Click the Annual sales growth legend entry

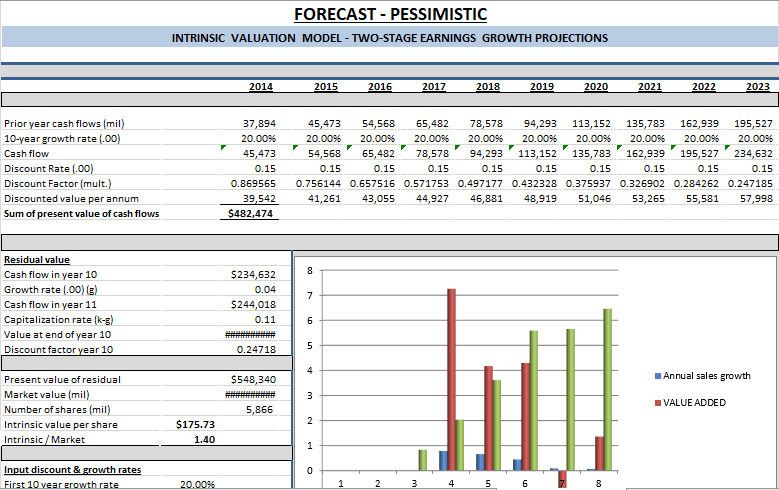pos(702,376)
